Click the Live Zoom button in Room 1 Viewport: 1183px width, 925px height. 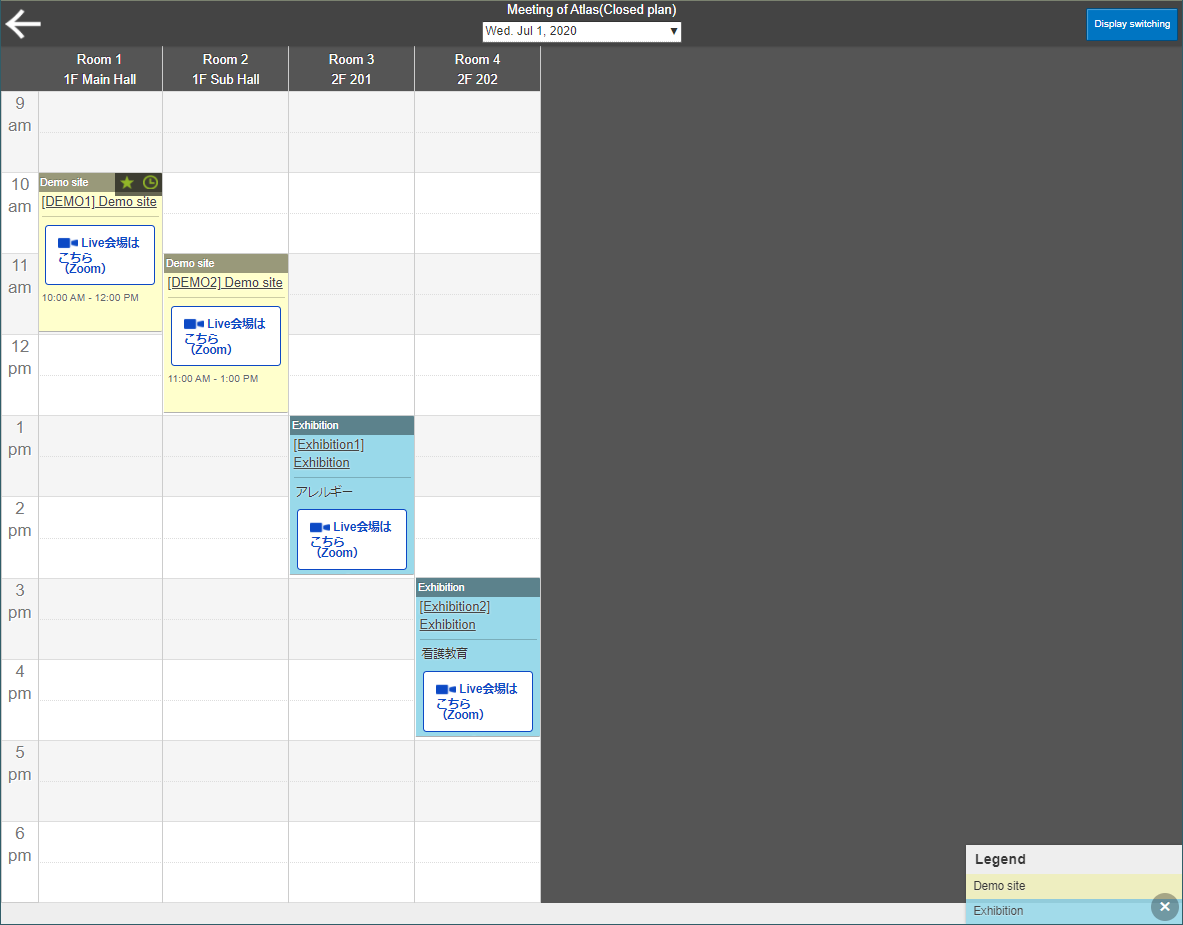(x=100, y=255)
